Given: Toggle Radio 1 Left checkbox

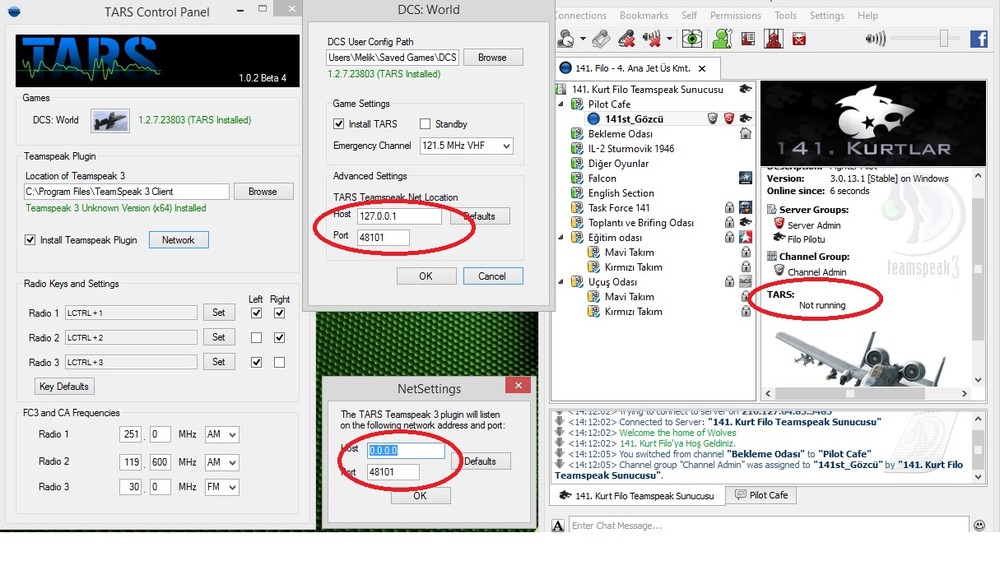Looking at the screenshot, I should coord(256,313).
